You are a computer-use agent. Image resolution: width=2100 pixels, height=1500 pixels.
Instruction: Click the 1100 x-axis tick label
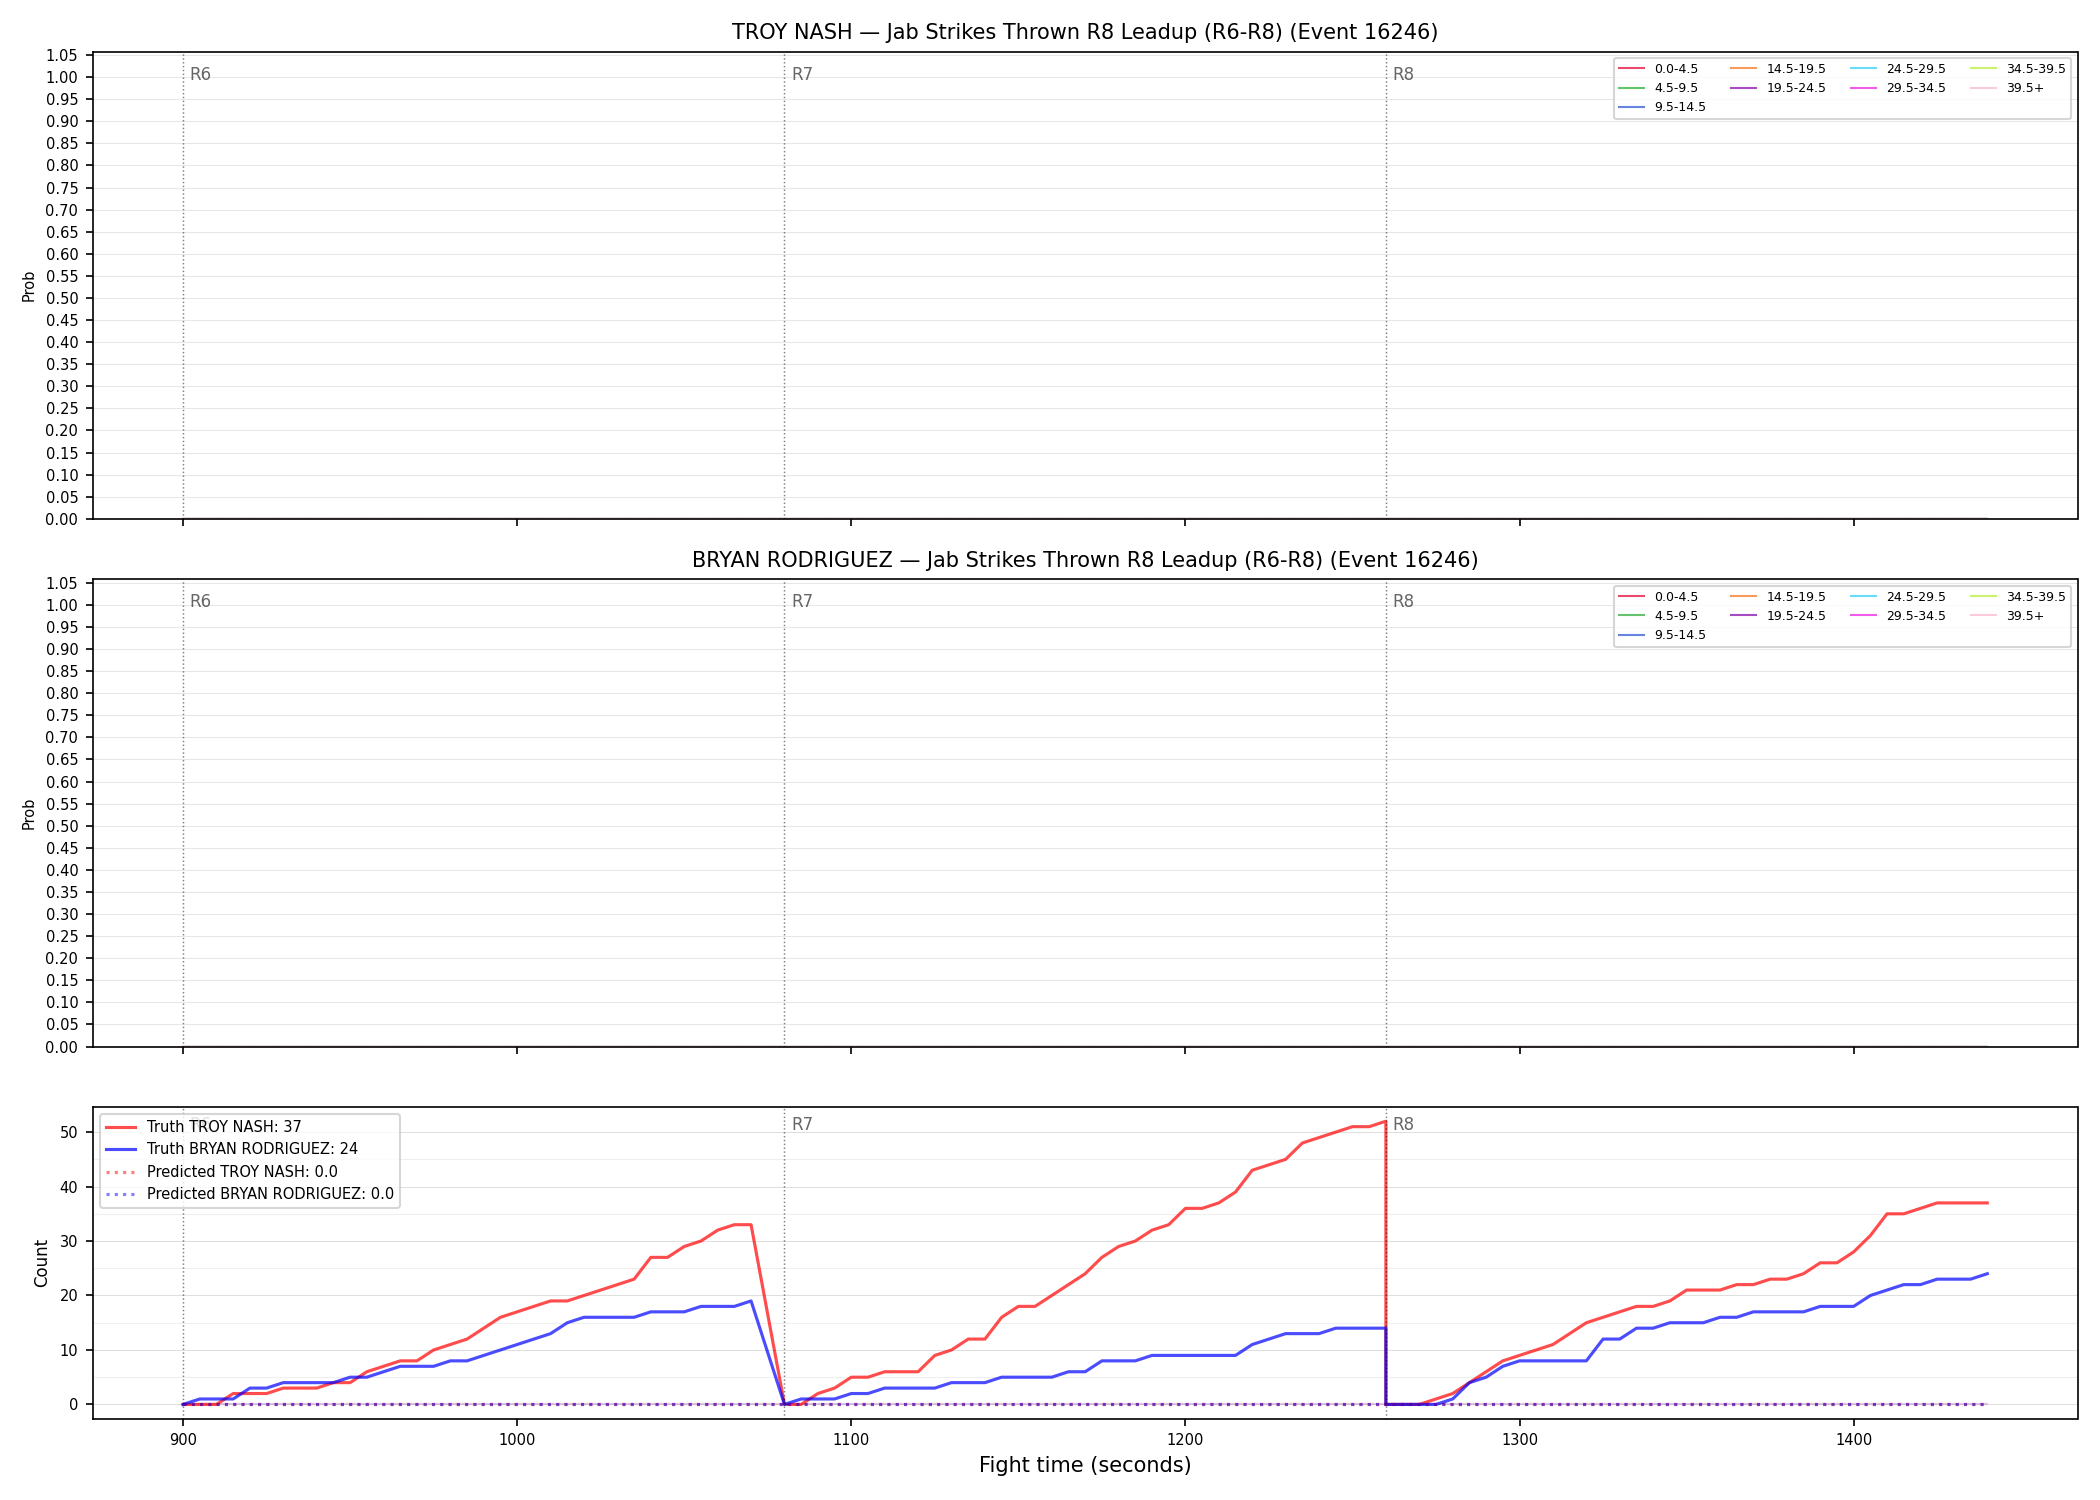pos(851,1439)
